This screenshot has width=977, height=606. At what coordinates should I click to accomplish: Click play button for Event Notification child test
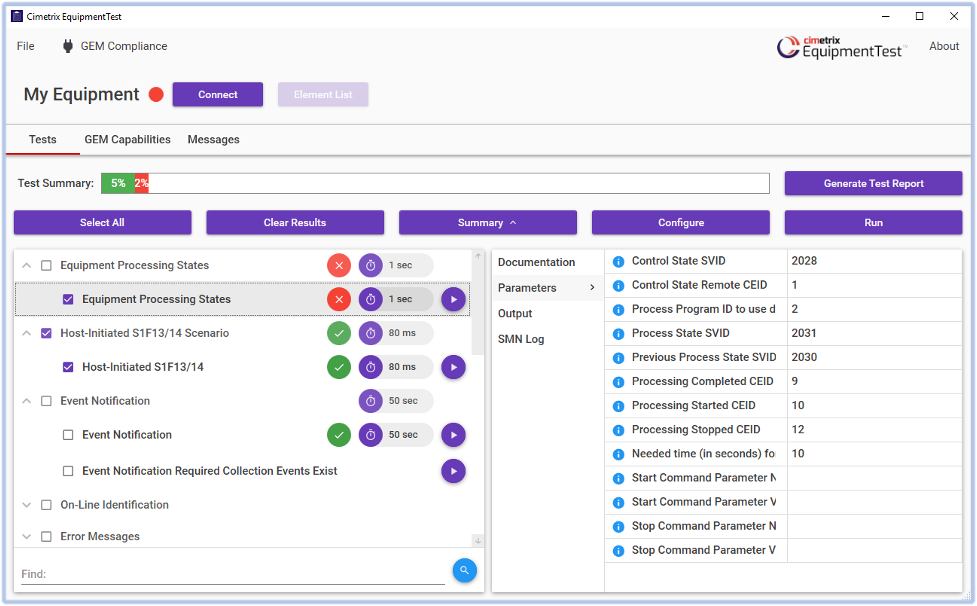point(454,435)
